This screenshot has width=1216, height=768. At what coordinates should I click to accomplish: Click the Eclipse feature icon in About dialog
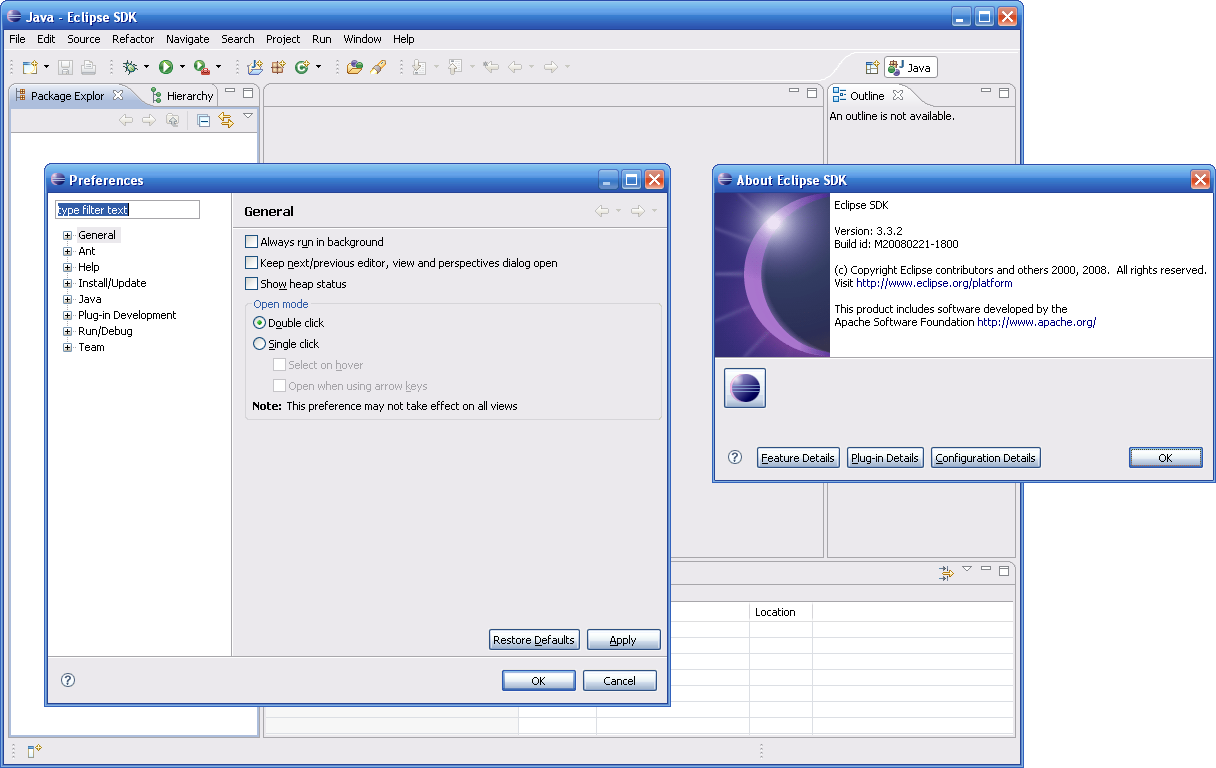coord(744,388)
